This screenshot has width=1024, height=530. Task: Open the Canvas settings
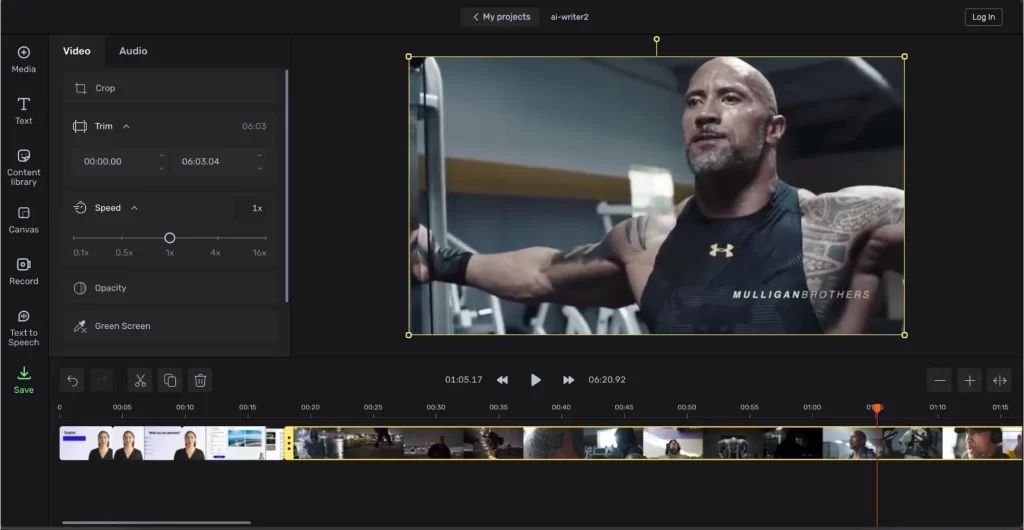(x=24, y=220)
